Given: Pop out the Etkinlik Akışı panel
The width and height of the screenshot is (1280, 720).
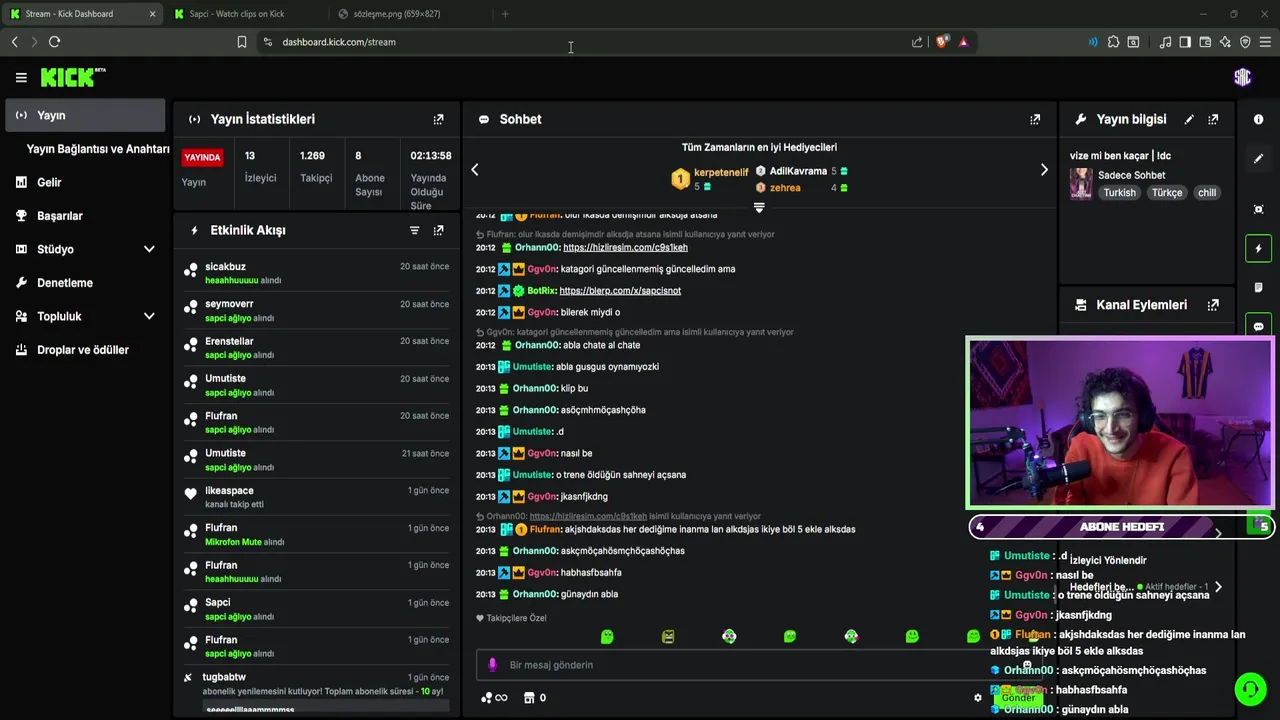Looking at the screenshot, I should 438,230.
